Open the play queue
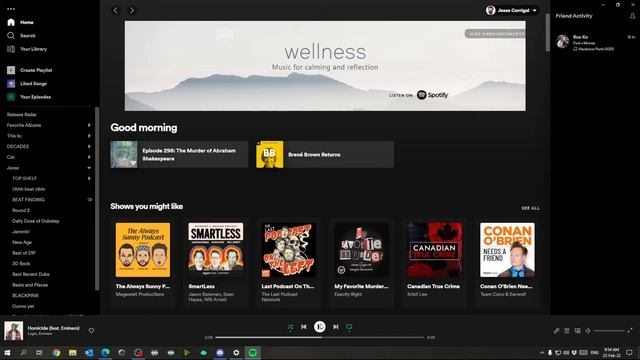The image size is (640, 360). (567, 331)
